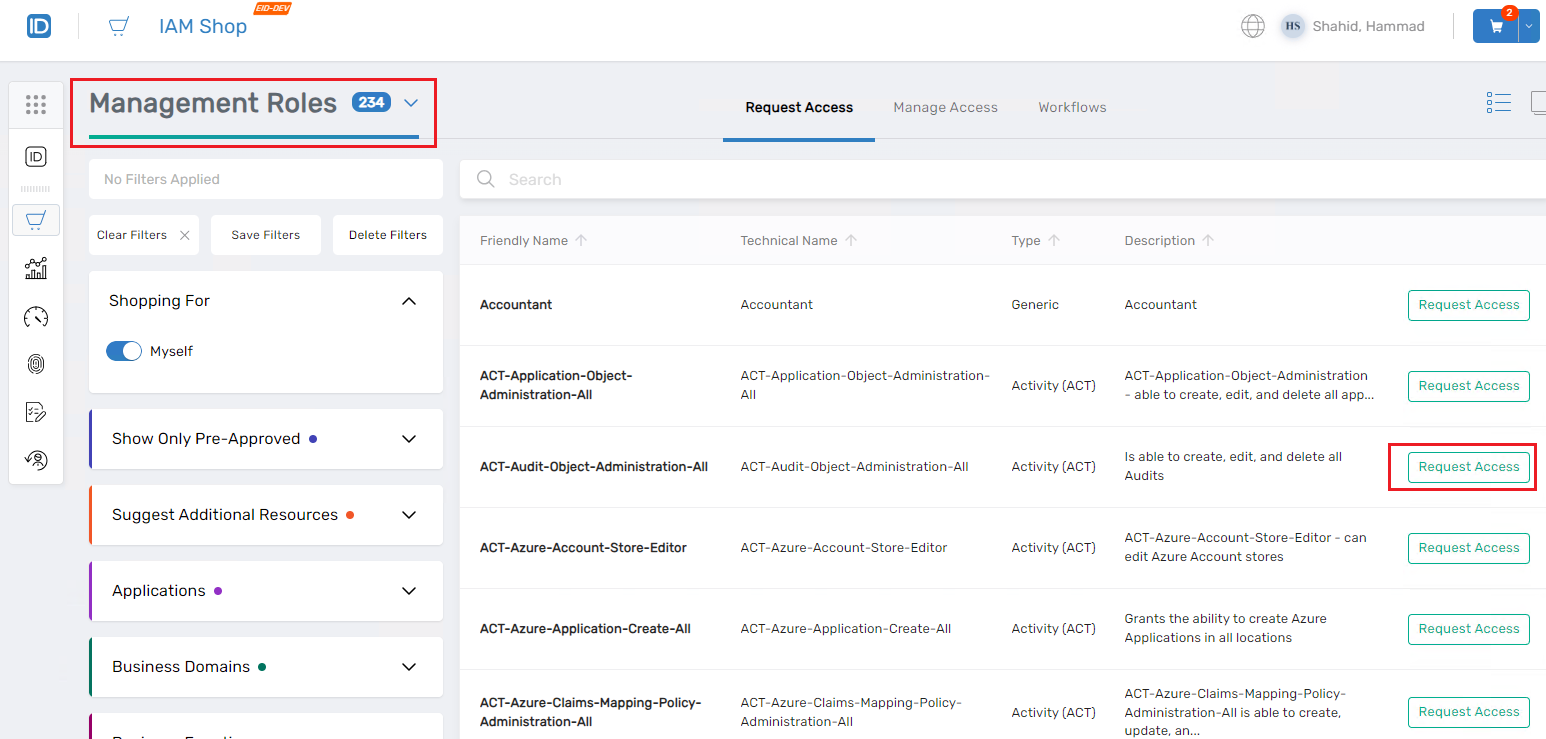The image size is (1546, 739).
Task: Click the IAM Shop cart icon in header
Action: pos(119,26)
